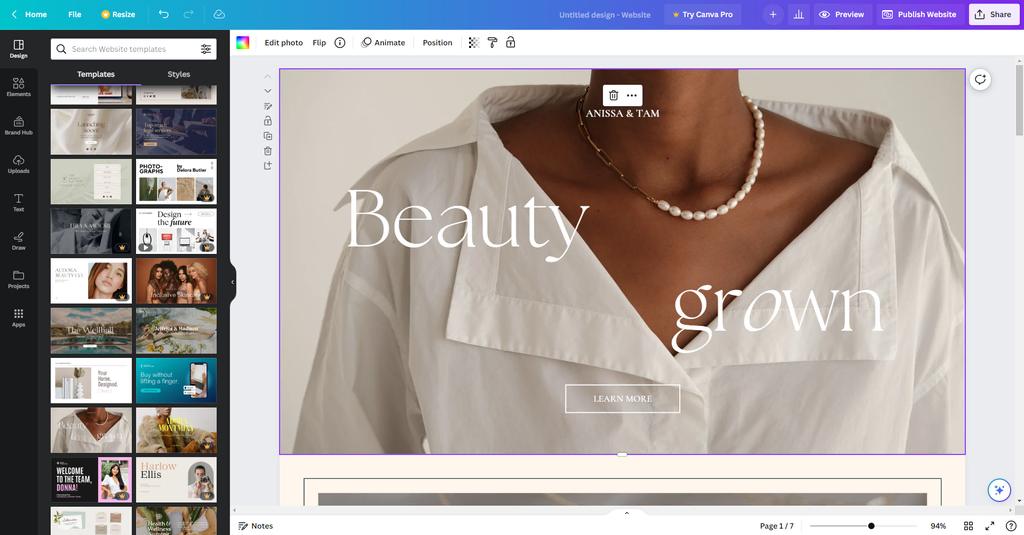This screenshot has height=535, width=1024.
Task: Select the 'Welcome to the team, Donna!' template
Action: coord(91,479)
